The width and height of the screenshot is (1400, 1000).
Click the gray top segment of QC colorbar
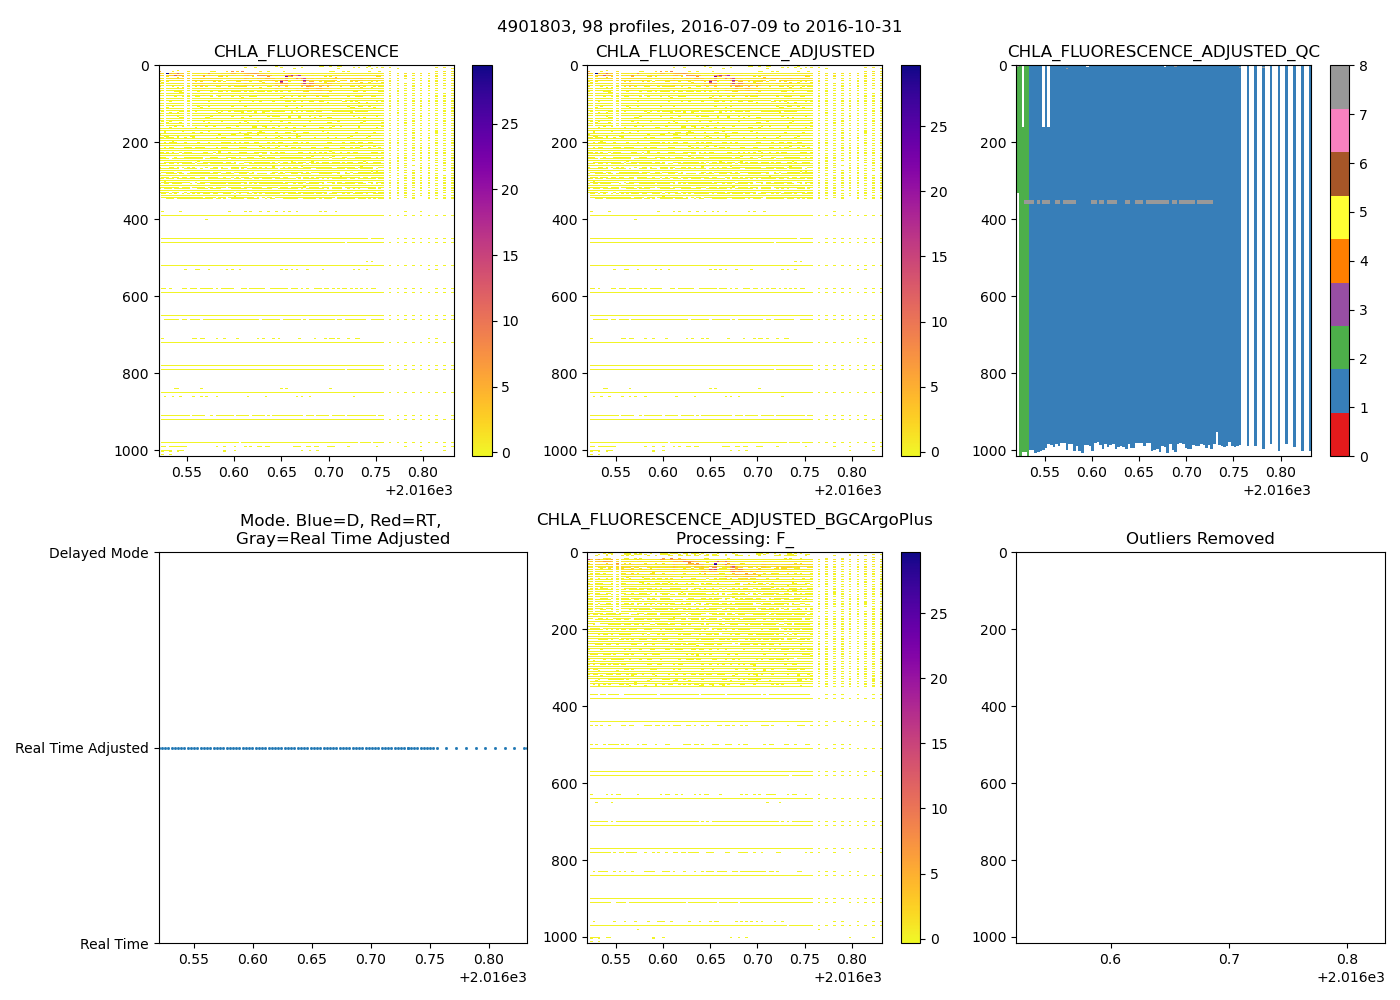[x=1339, y=87]
